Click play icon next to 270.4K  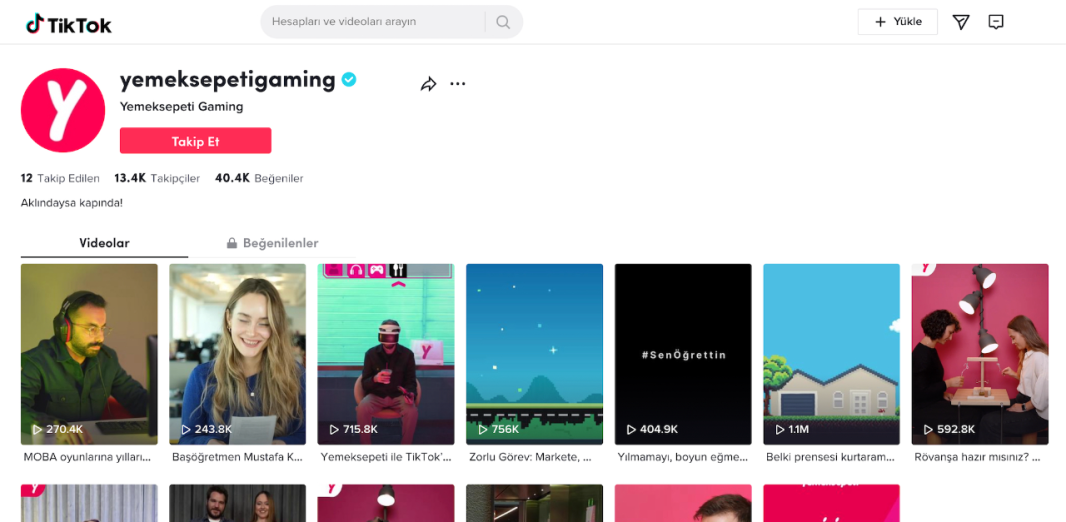tap(37, 430)
